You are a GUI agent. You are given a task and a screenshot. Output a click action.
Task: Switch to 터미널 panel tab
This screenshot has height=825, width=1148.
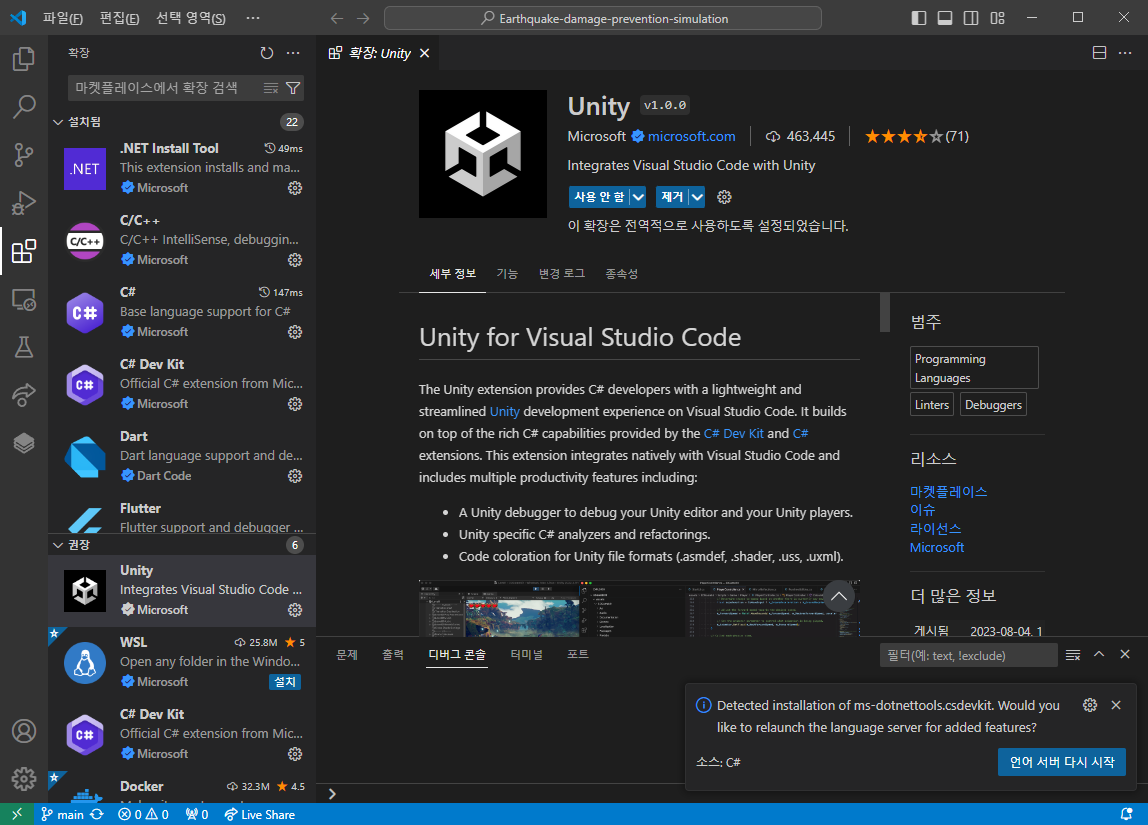[526, 654]
